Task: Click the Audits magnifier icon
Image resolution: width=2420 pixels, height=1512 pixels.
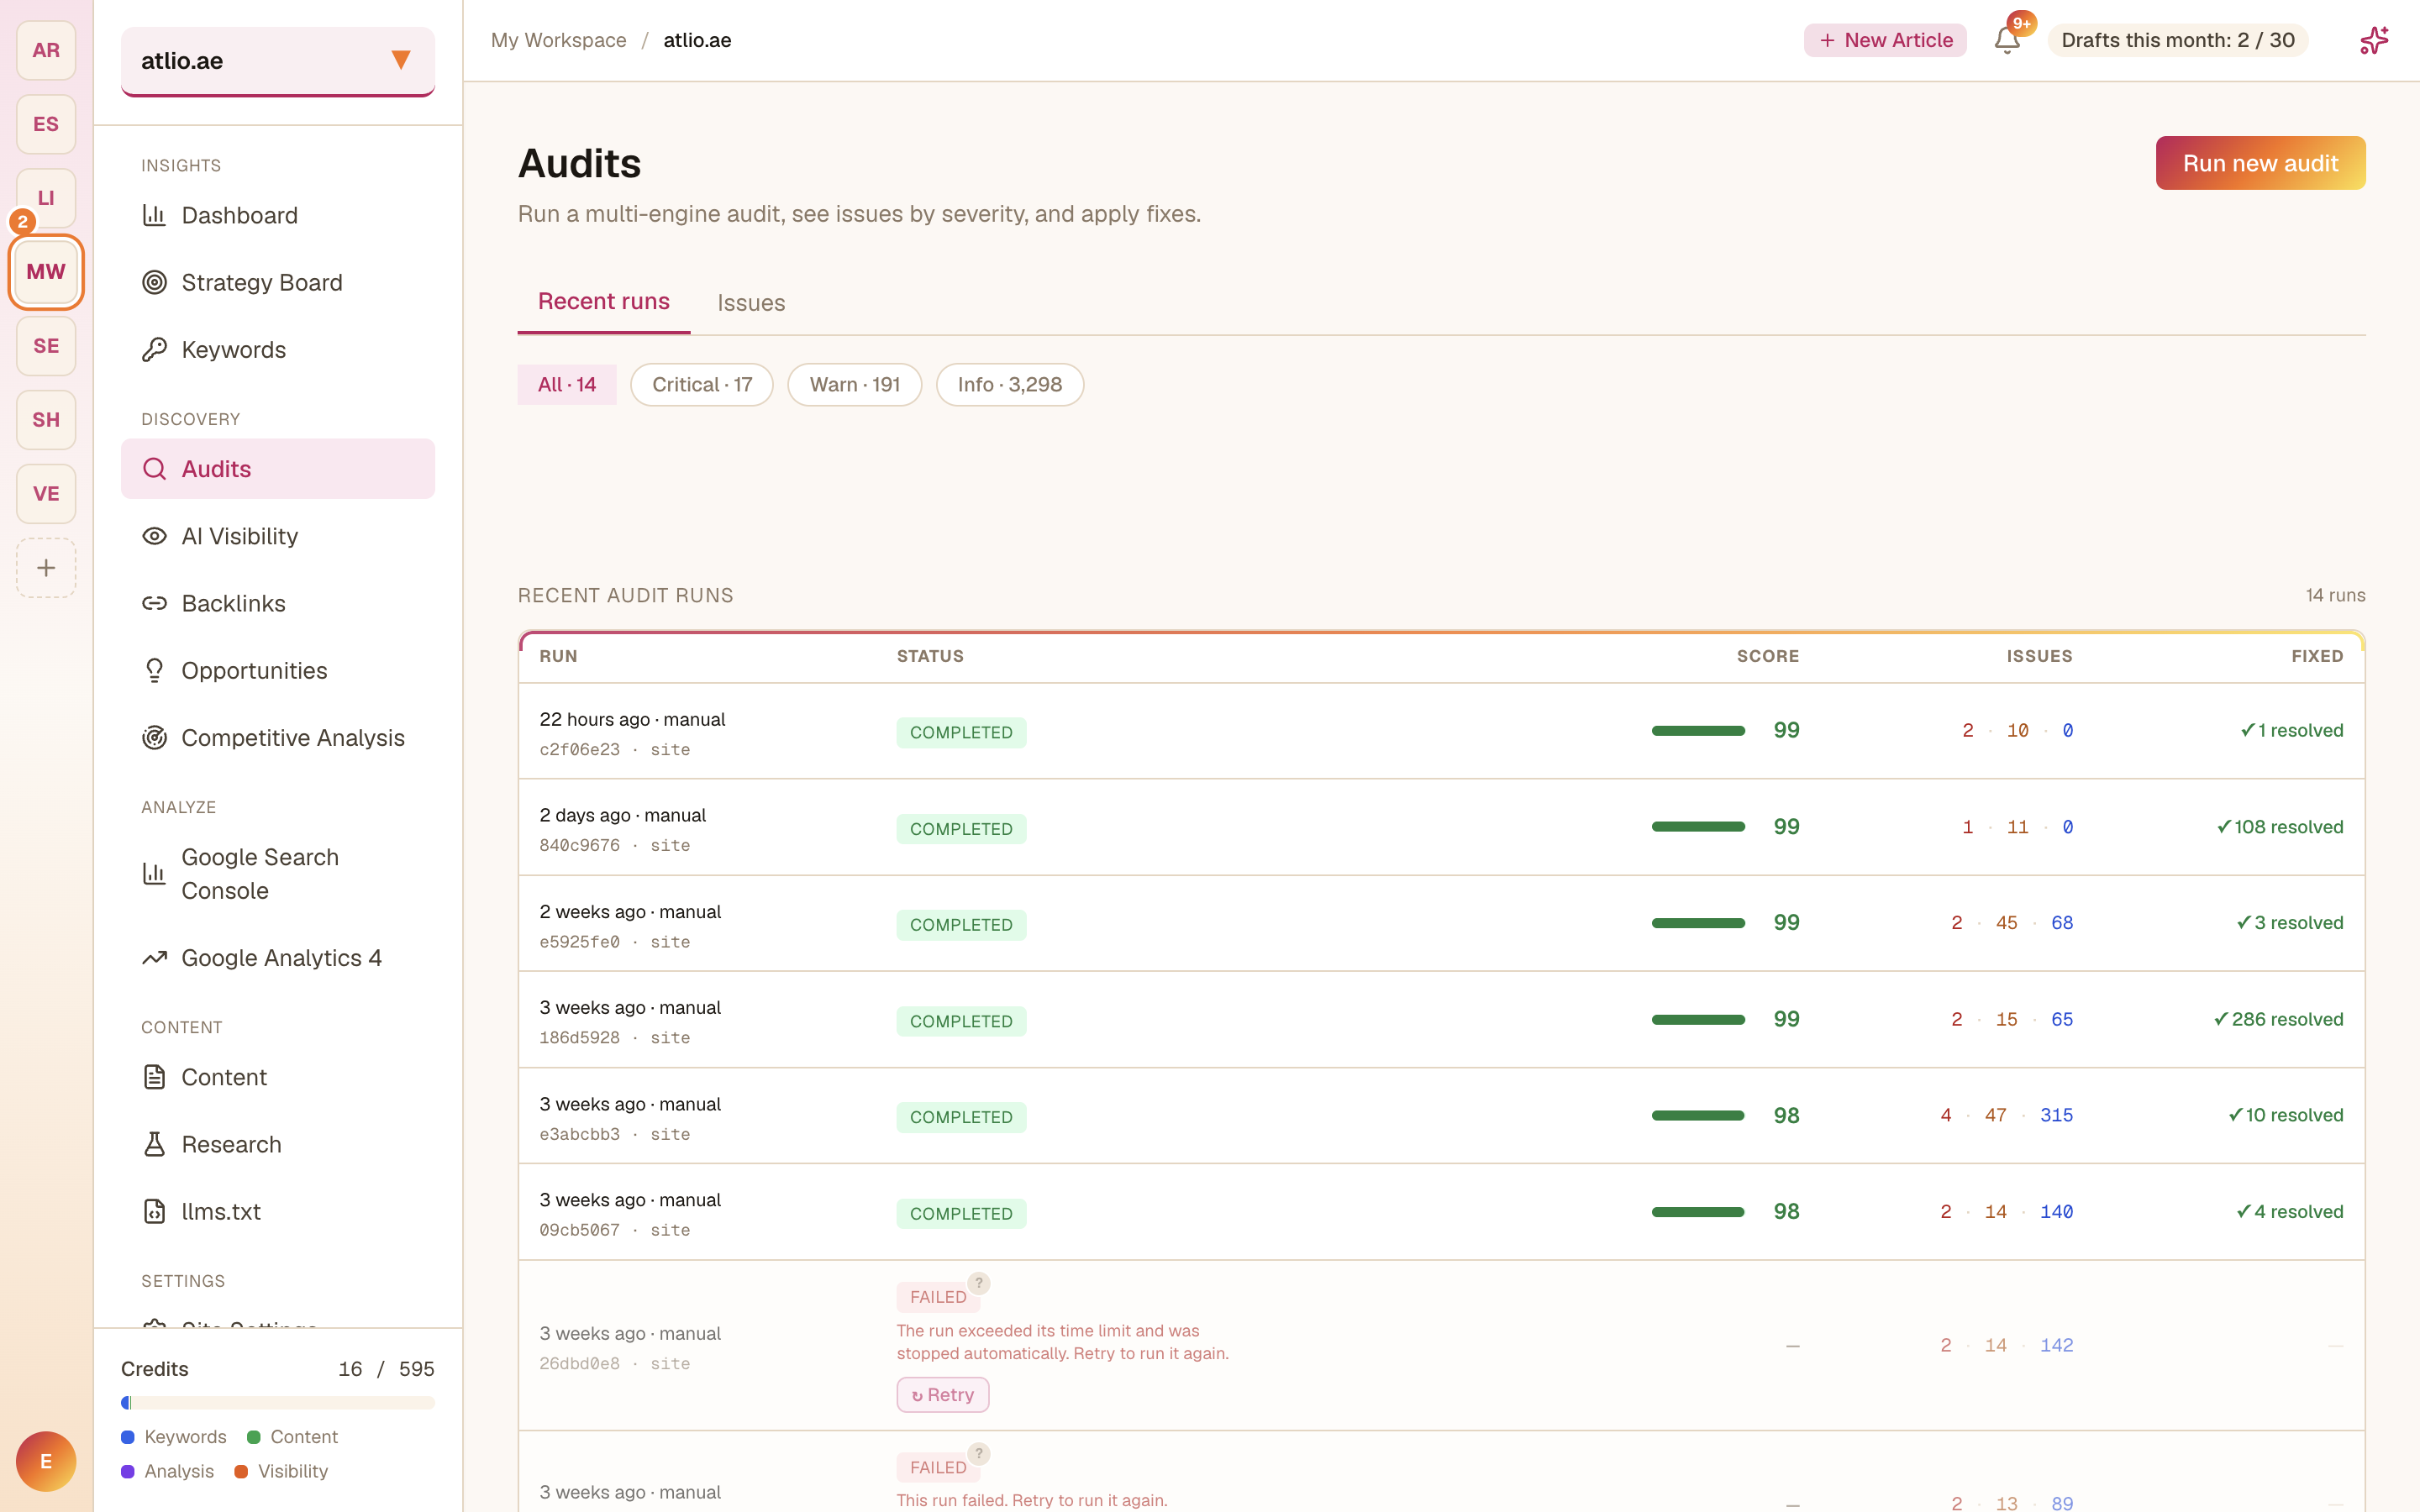Action: tap(154, 469)
